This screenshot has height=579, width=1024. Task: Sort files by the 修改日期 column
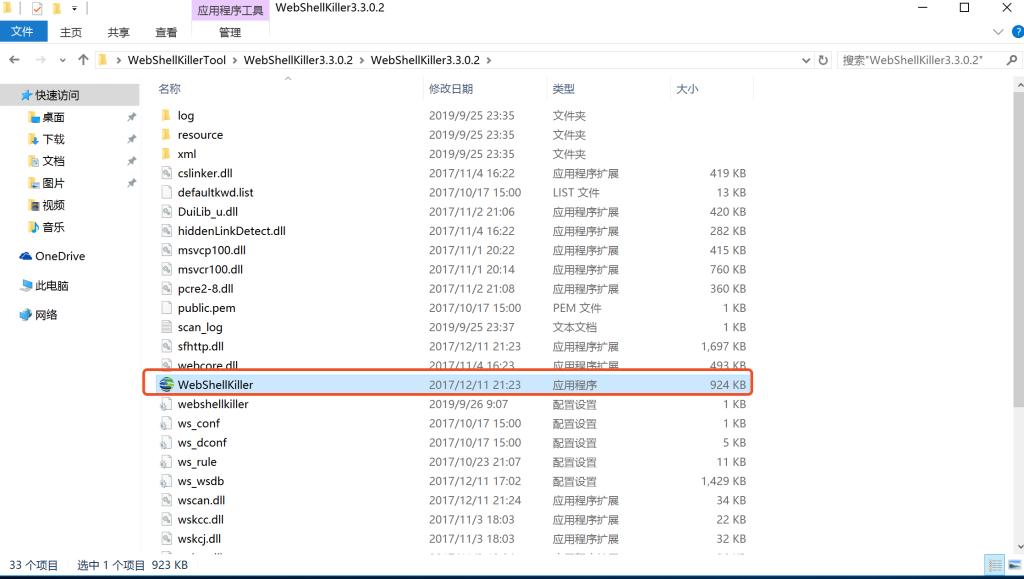coord(452,89)
